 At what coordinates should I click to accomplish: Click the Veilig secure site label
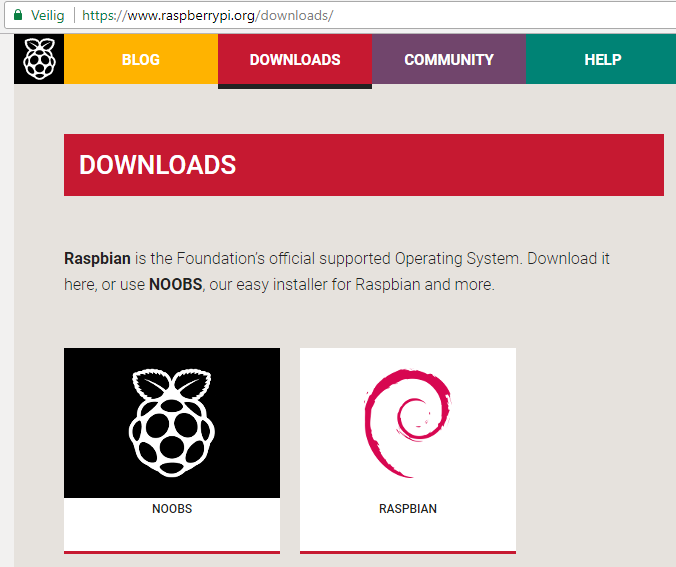[47, 16]
